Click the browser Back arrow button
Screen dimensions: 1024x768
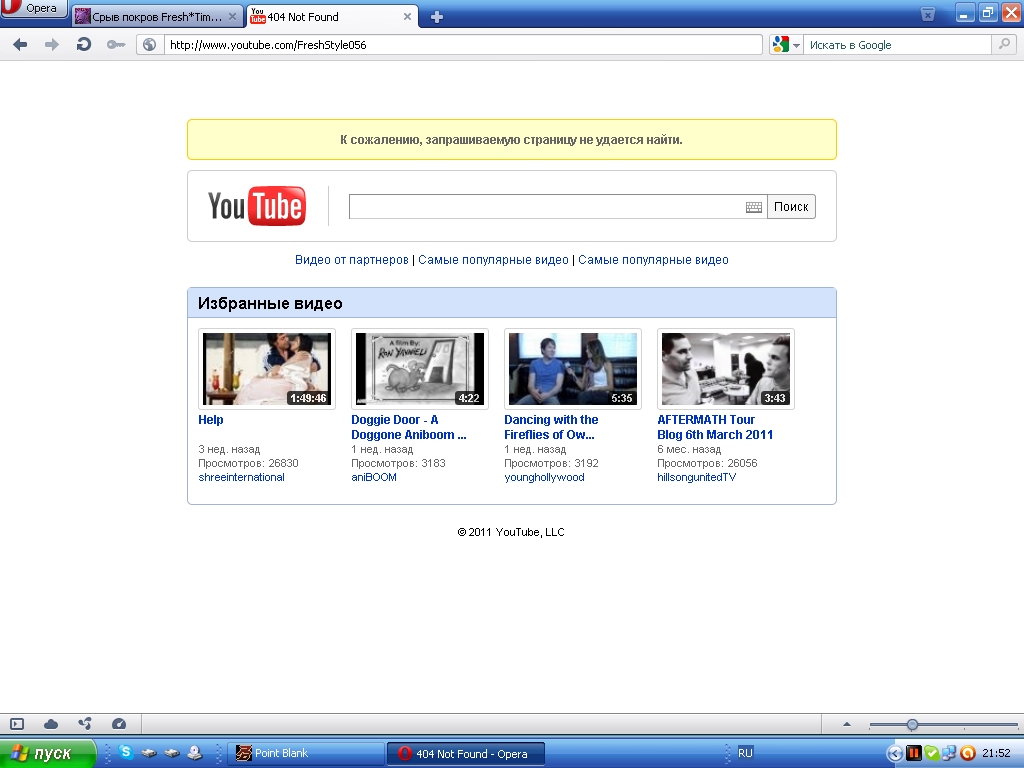[x=20, y=45]
